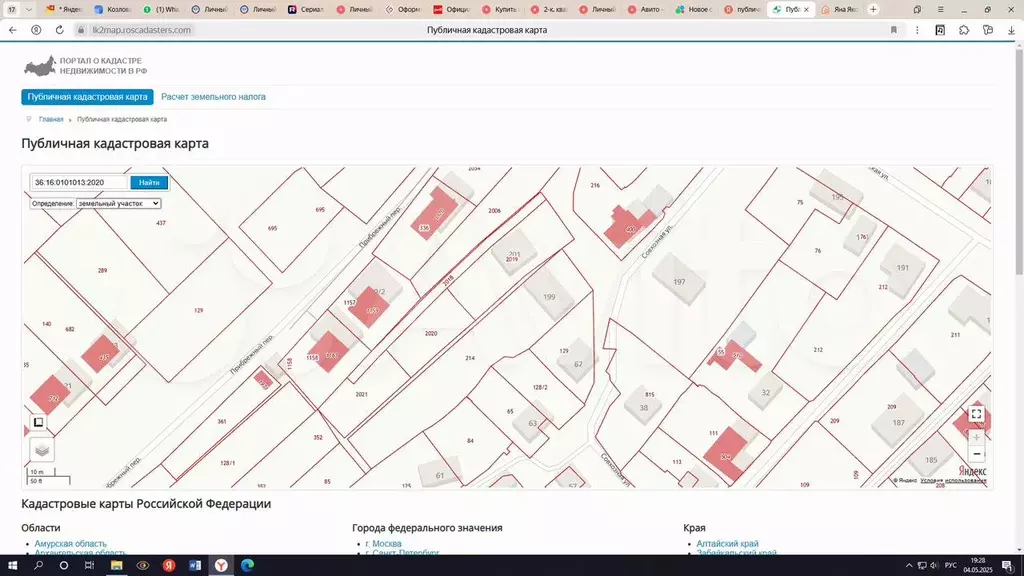The image size is (1024, 576).
Task: Open browser downloads panel
Action: coord(1011,30)
